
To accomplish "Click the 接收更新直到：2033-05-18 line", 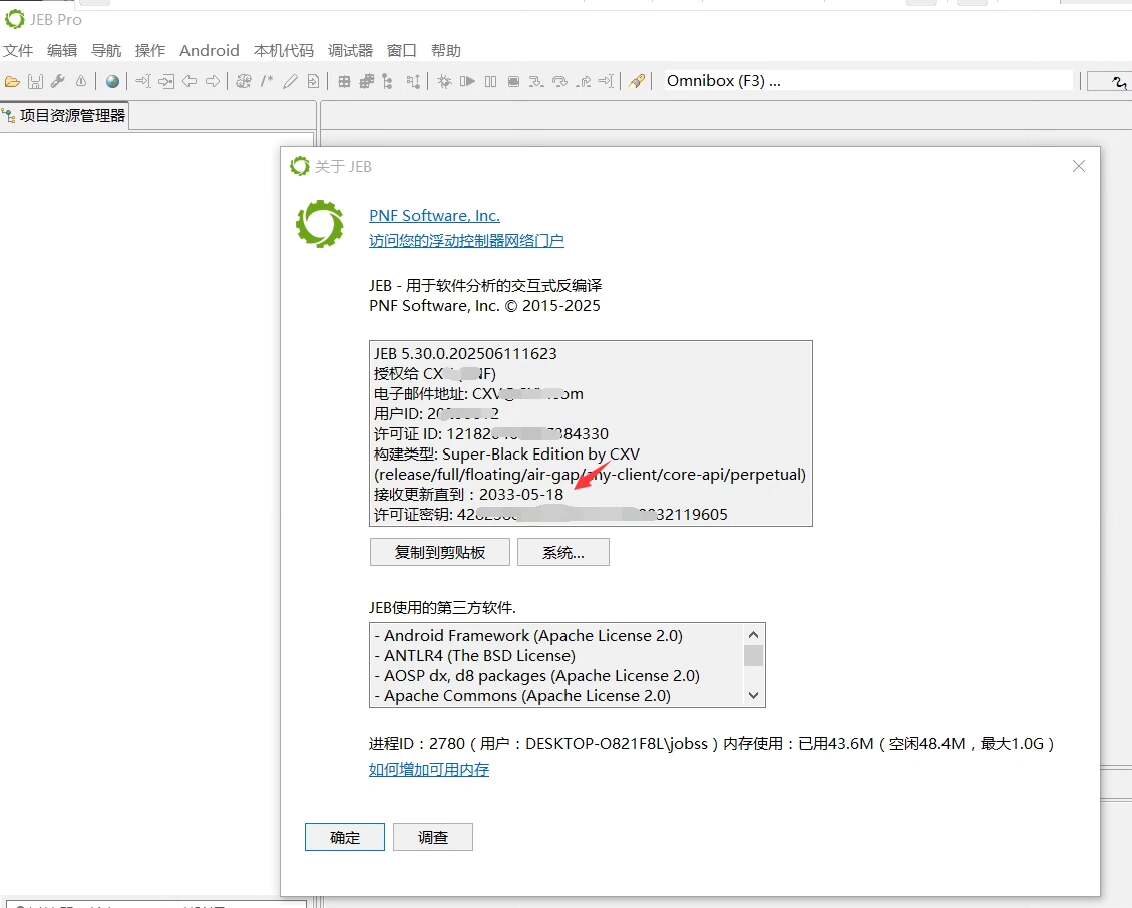I will [468, 494].
